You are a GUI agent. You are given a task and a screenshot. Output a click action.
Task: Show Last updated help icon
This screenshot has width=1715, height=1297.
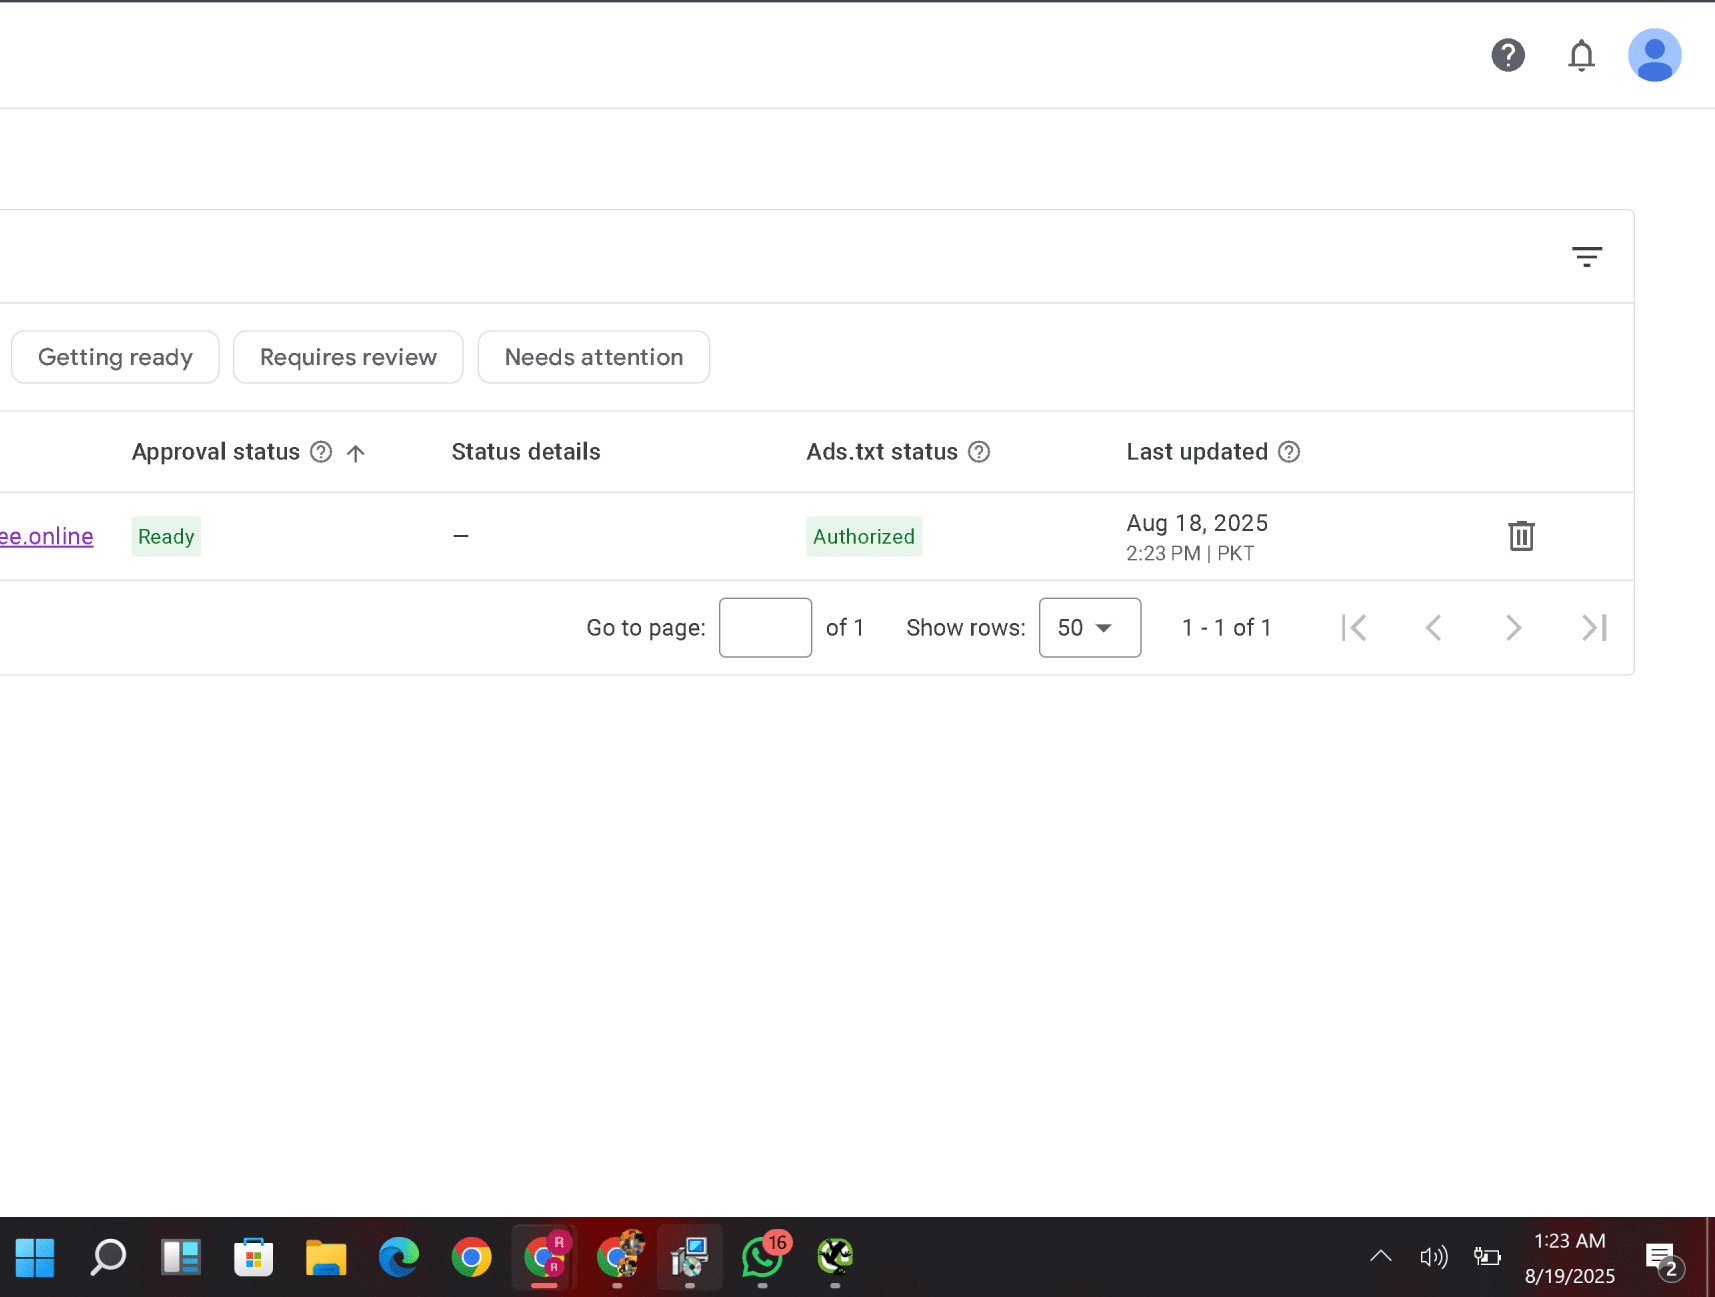(1289, 452)
